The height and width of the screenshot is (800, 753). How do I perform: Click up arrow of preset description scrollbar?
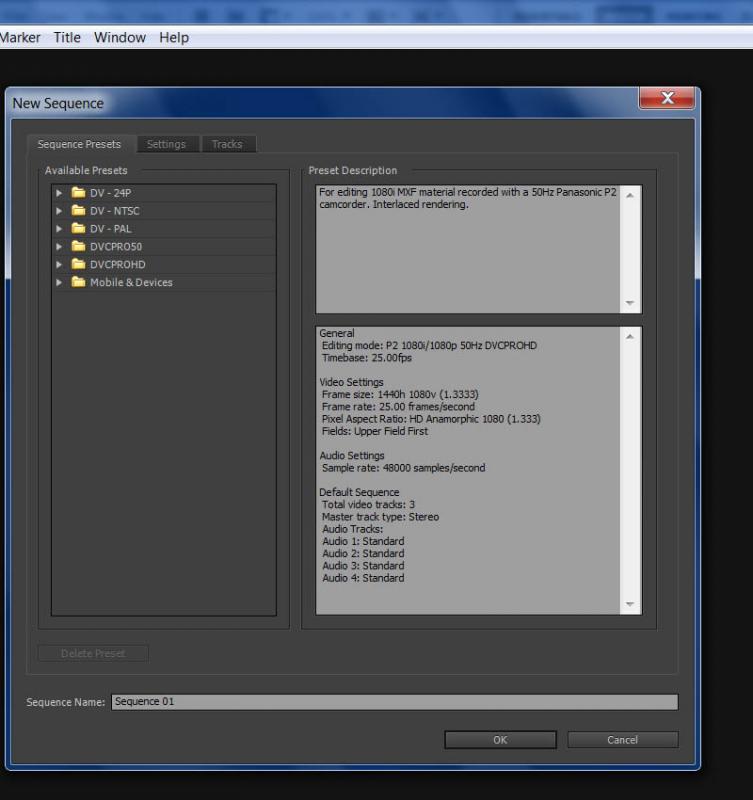tap(631, 195)
